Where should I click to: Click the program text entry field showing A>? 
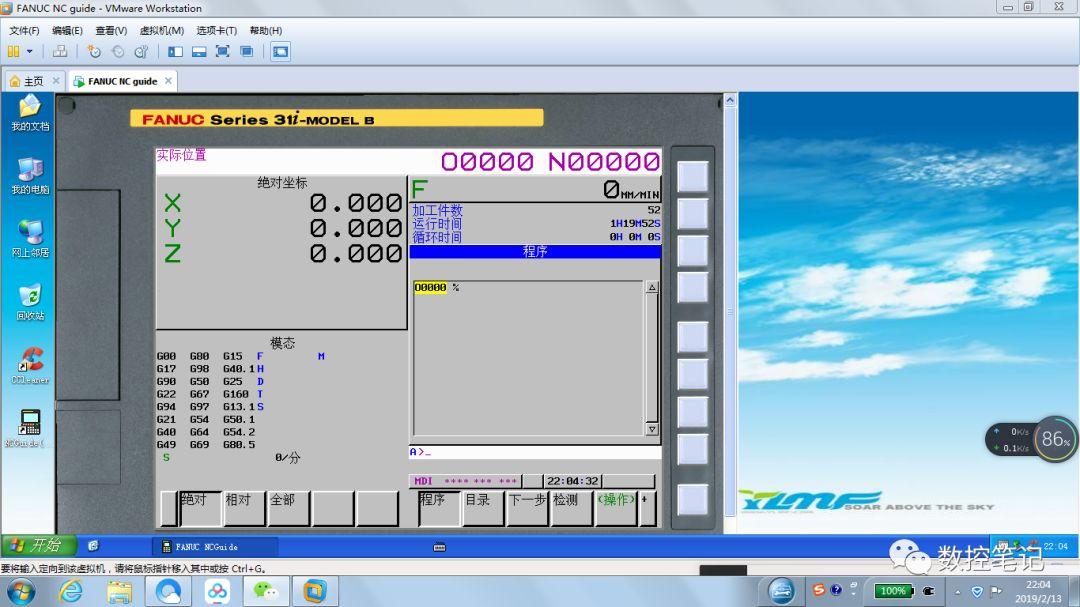[x=530, y=452]
